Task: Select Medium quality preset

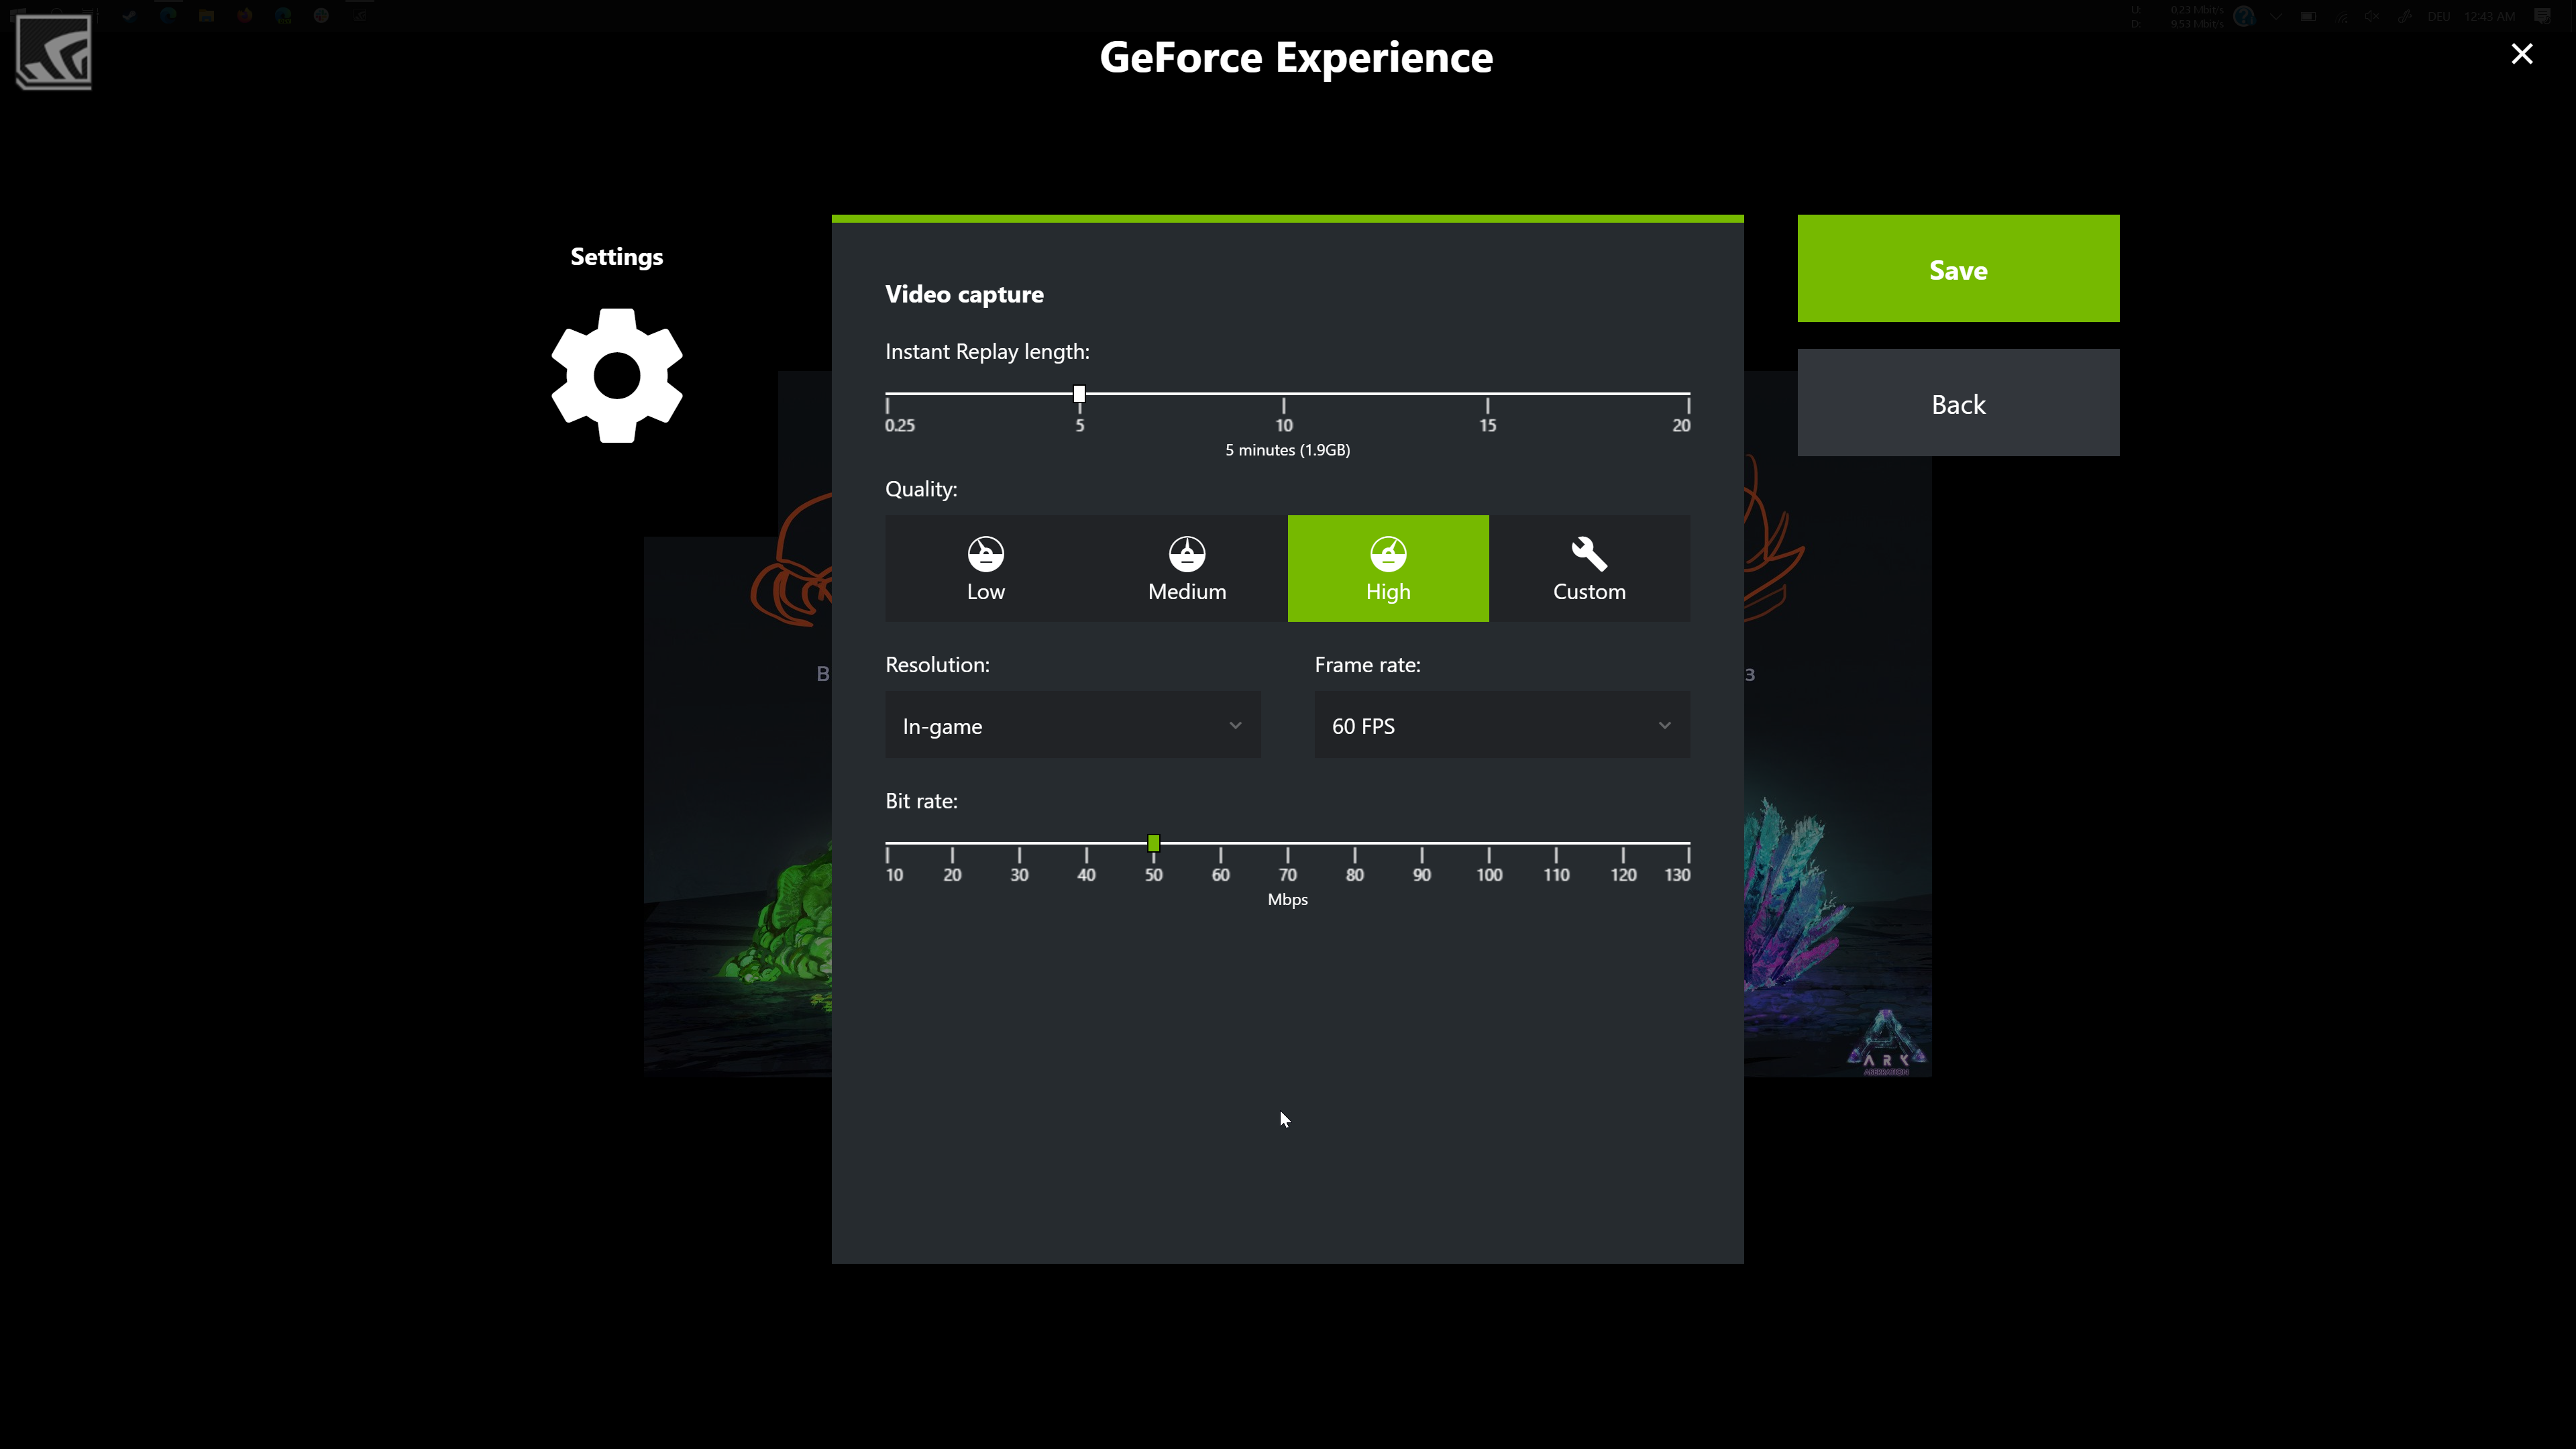Action: (x=1187, y=568)
